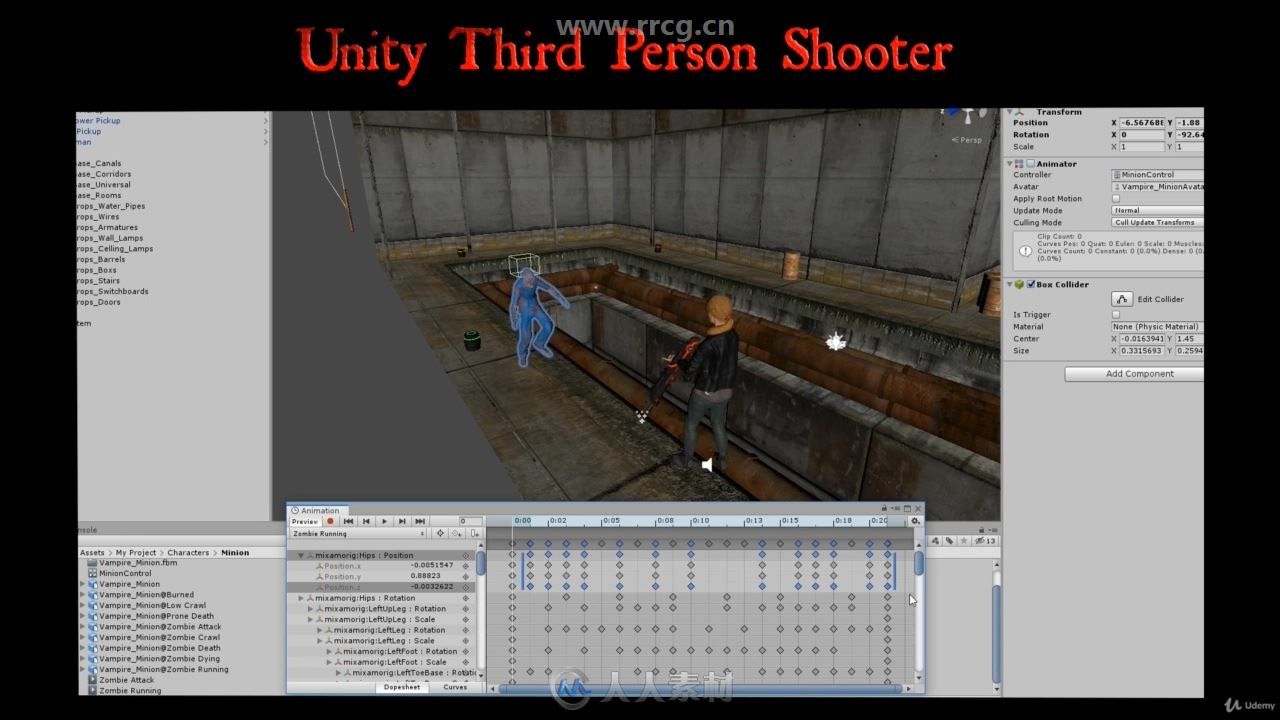Click the Animation frame number field

pyautogui.click(x=469, y=521)
